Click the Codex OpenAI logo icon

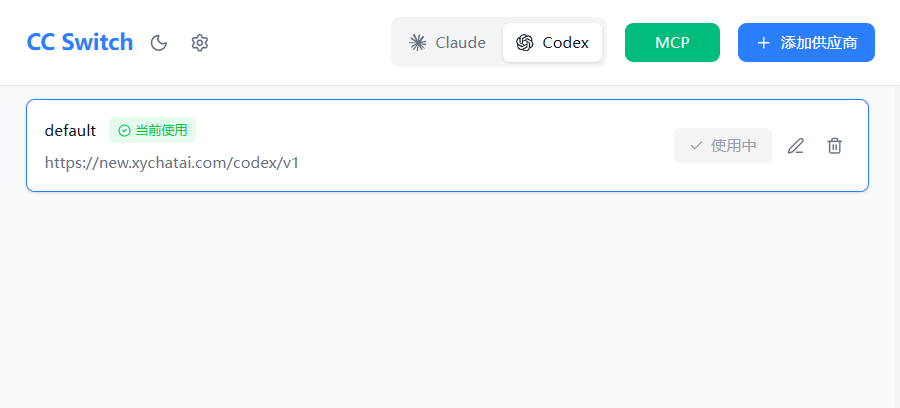pyautogui.click(x=524, y=43)
